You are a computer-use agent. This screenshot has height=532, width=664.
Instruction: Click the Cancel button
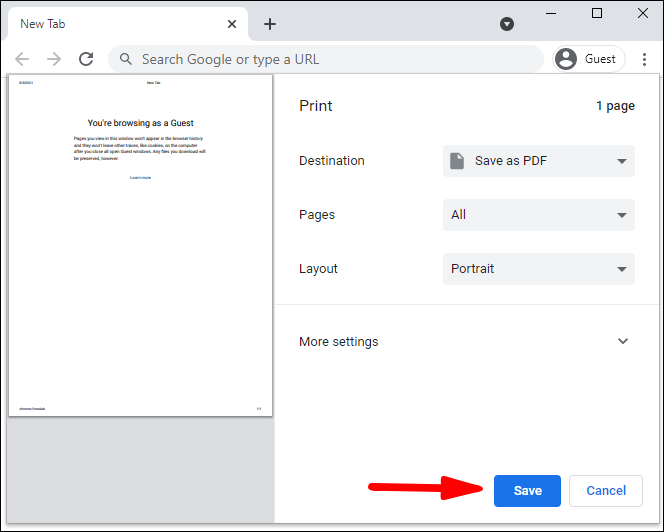606,490
